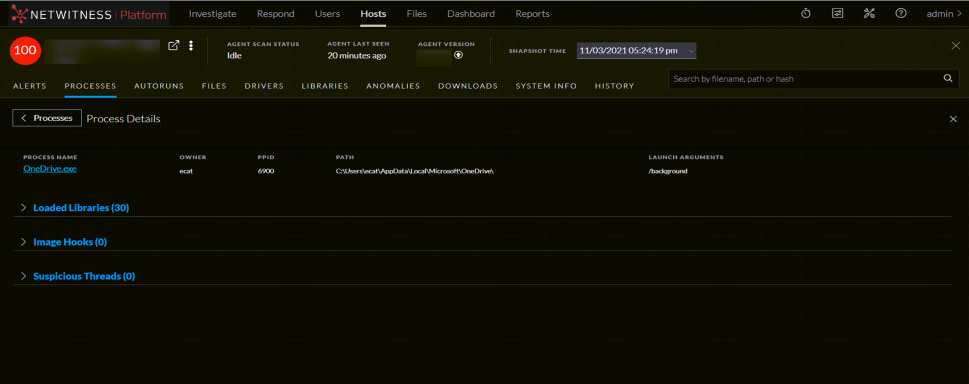The image size is (969, 384).
Task: Switch to the Drivers tab
Action: 264,86
